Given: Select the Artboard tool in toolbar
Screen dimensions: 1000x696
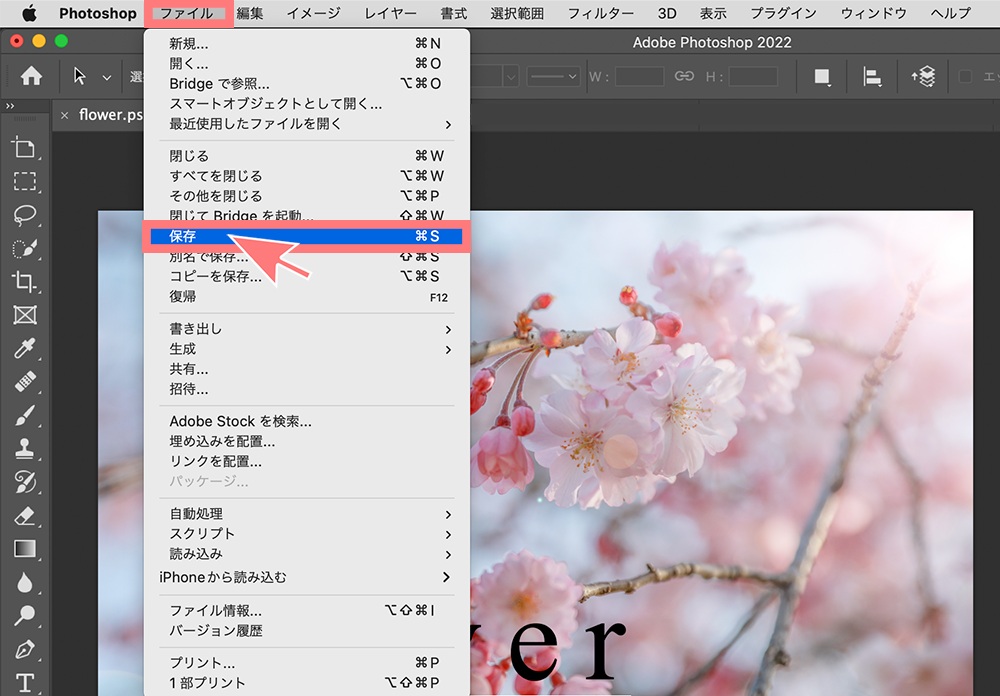Looking at the screenshot, I should point(24,147).
